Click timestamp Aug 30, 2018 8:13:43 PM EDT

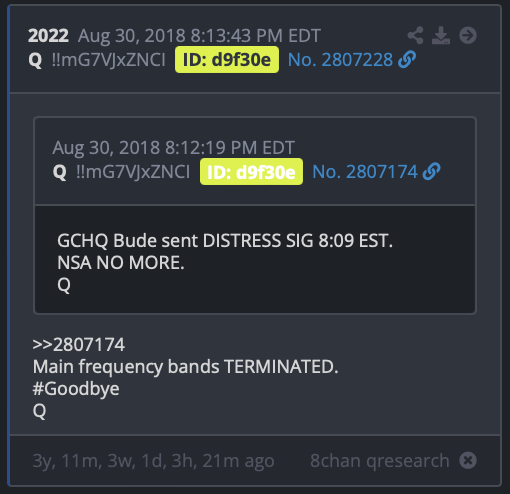(199, 36)
